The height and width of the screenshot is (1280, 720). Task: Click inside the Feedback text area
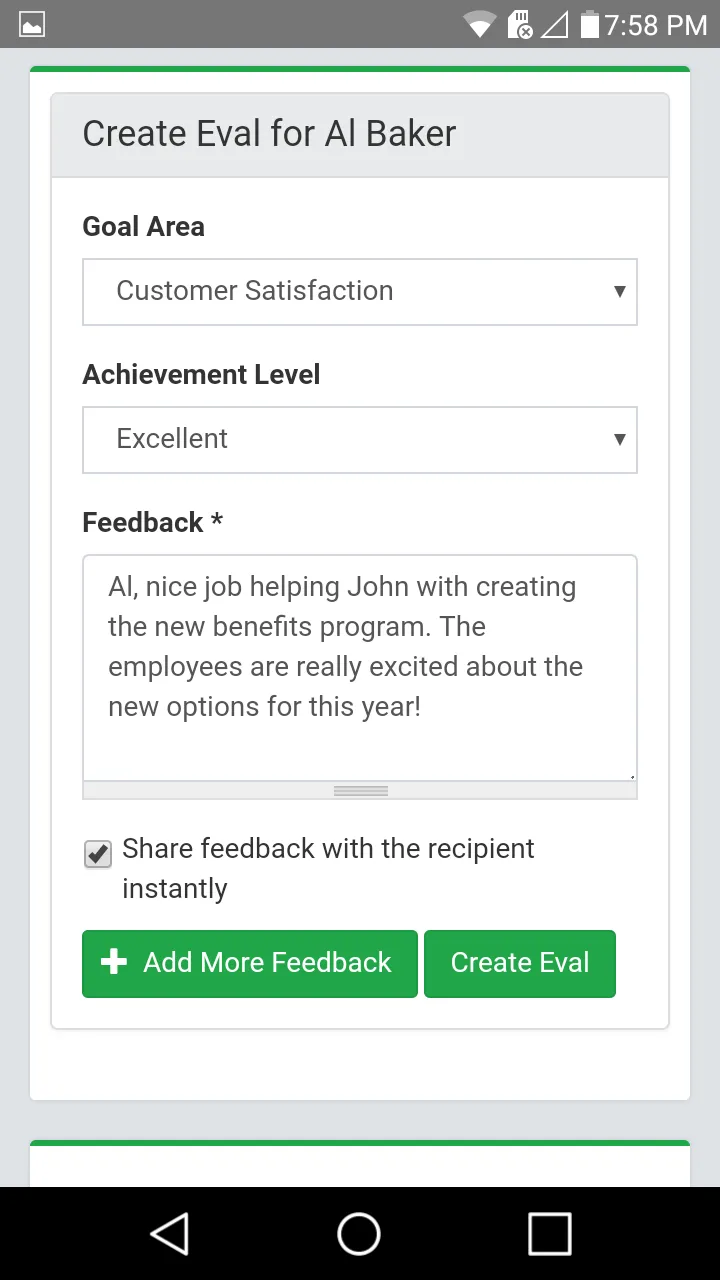click(360, 668)
